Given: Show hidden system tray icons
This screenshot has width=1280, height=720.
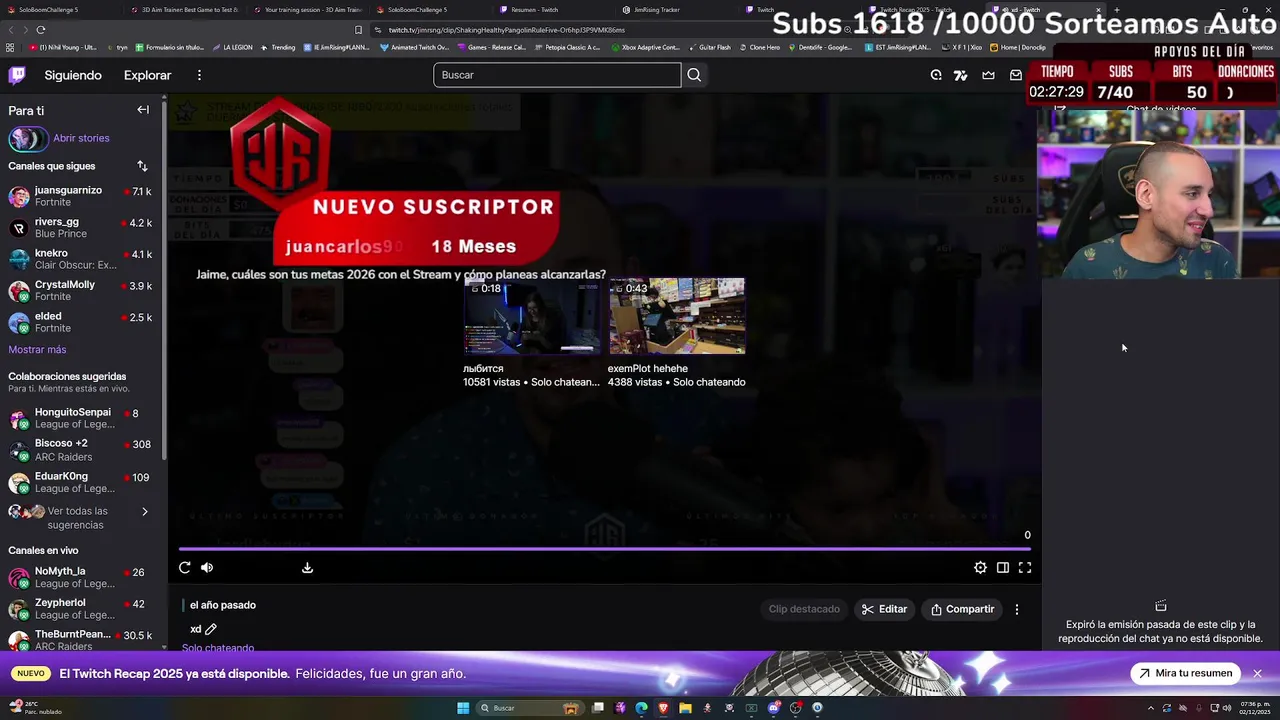Looking at the screenshot, I should [1150, 708].
